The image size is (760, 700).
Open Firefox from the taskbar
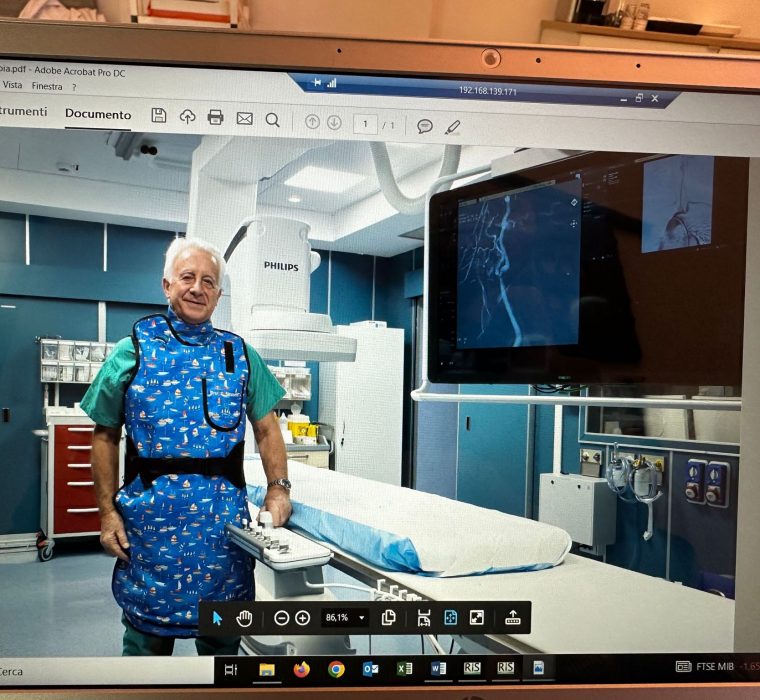tap(302, 669)
